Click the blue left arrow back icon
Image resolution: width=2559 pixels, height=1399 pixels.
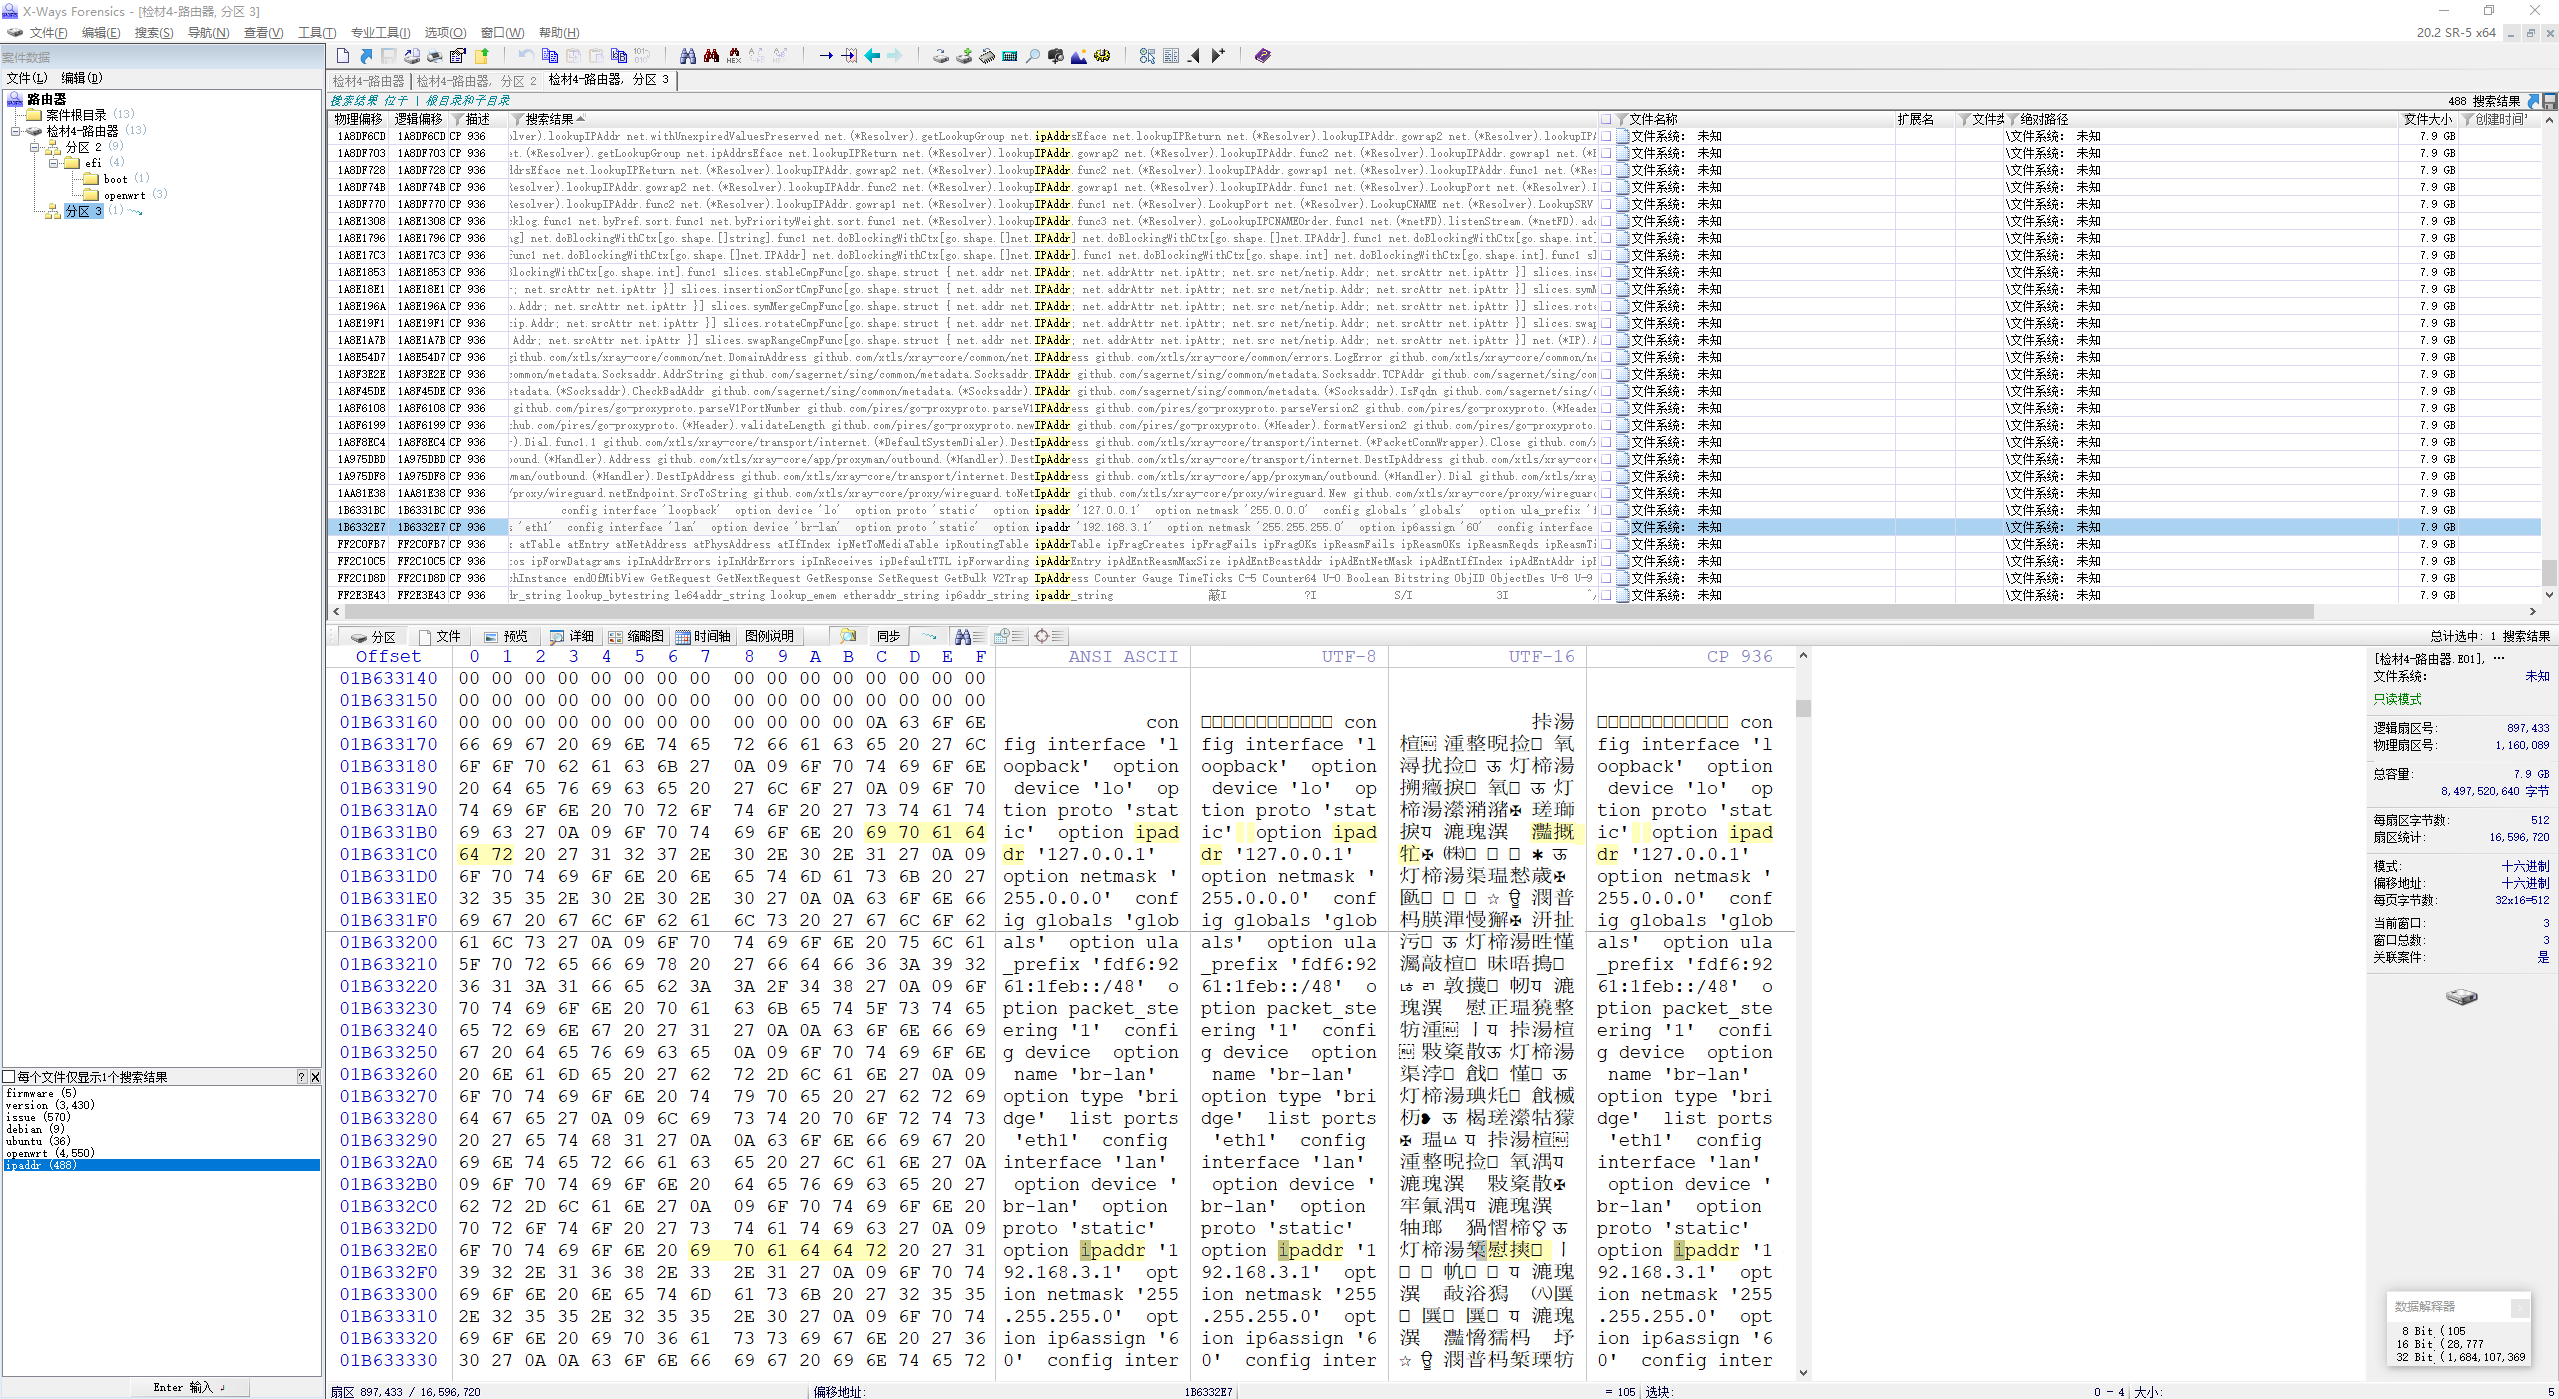872,56
